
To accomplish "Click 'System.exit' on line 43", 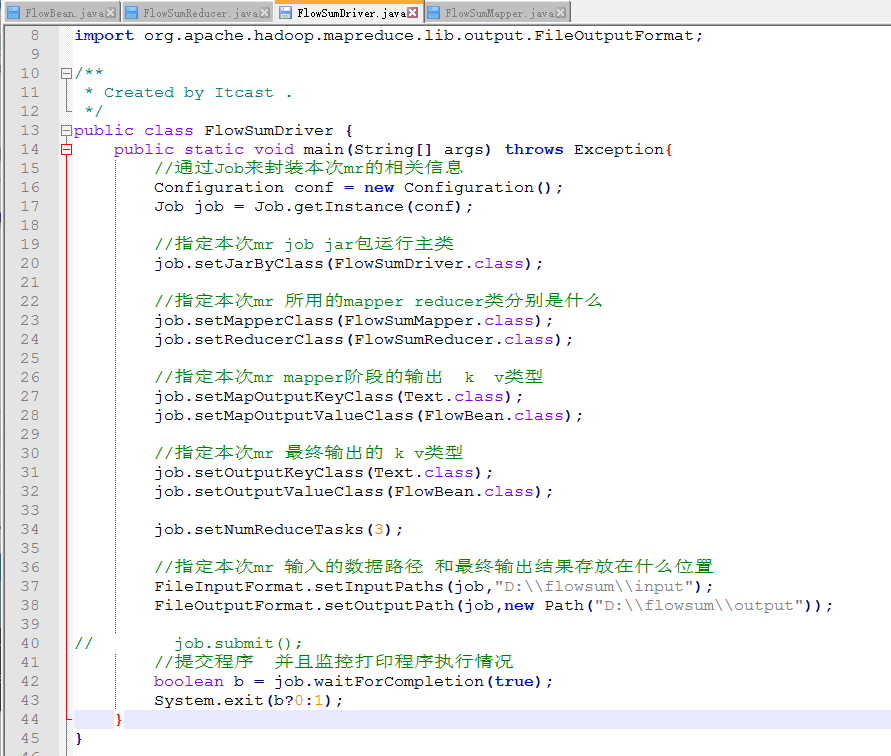I will click(209, 700).
